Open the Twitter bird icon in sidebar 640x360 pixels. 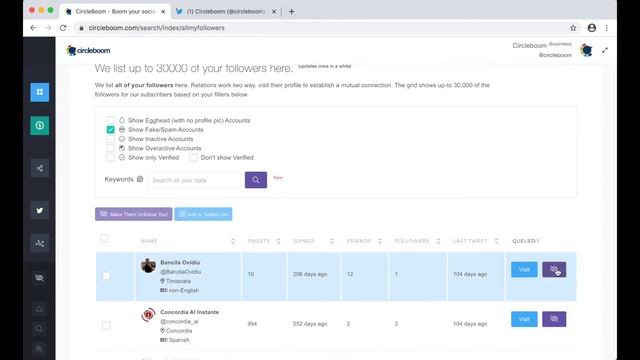click(x=40, y=211)
